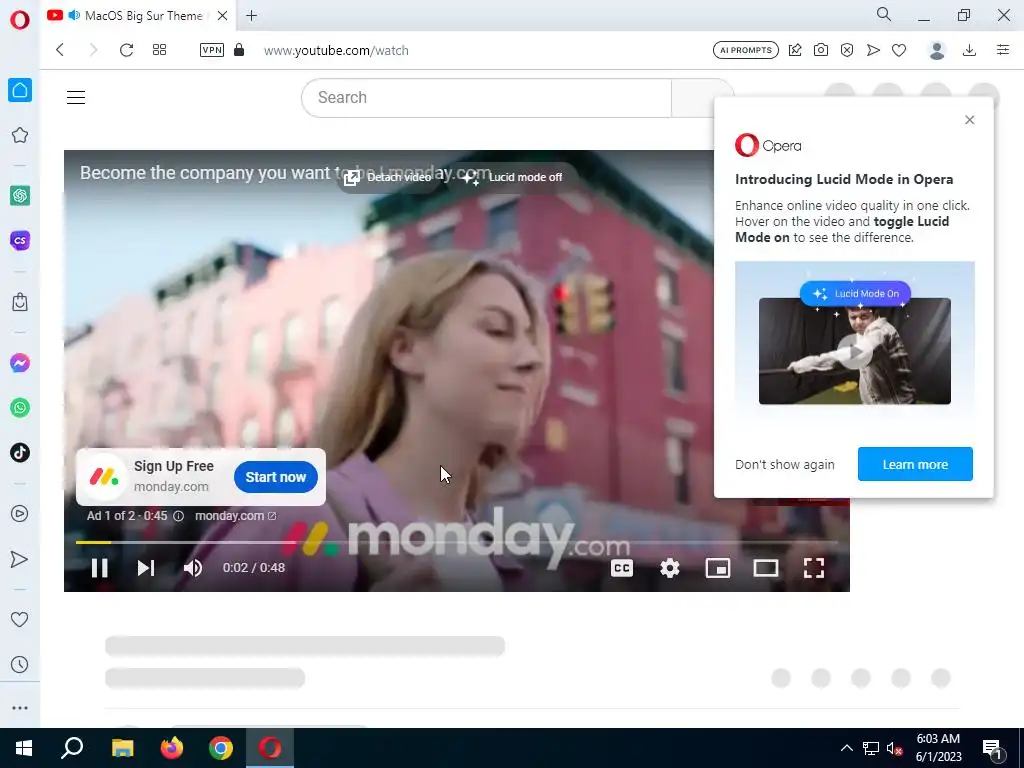Open a new tab with plus button
Screen dimensions: 1024x768
(251, 16)
